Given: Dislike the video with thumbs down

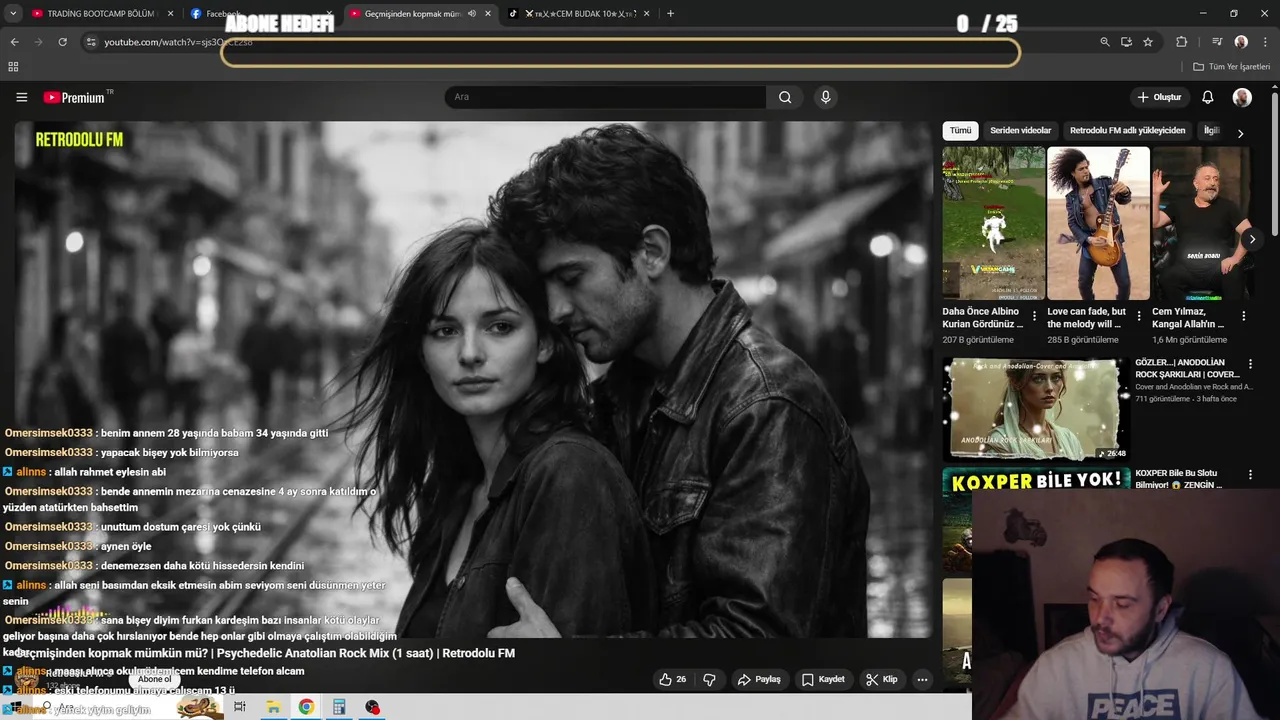Looking at the screenshot, I should (709, 679).
